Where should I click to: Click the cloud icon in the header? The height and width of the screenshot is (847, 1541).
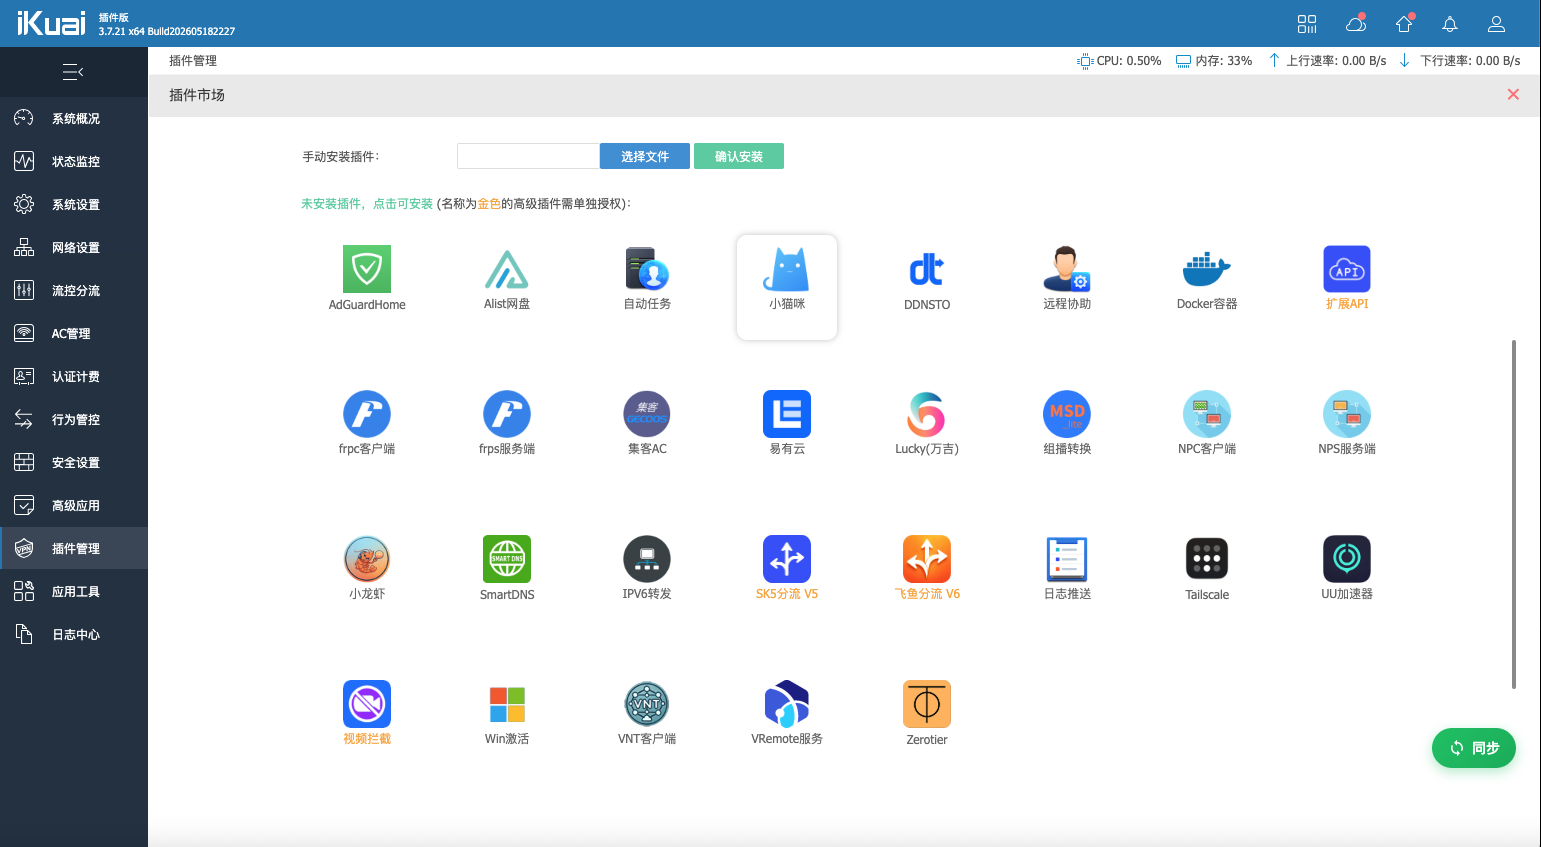pyautogui.click(x=1356, y=24)
